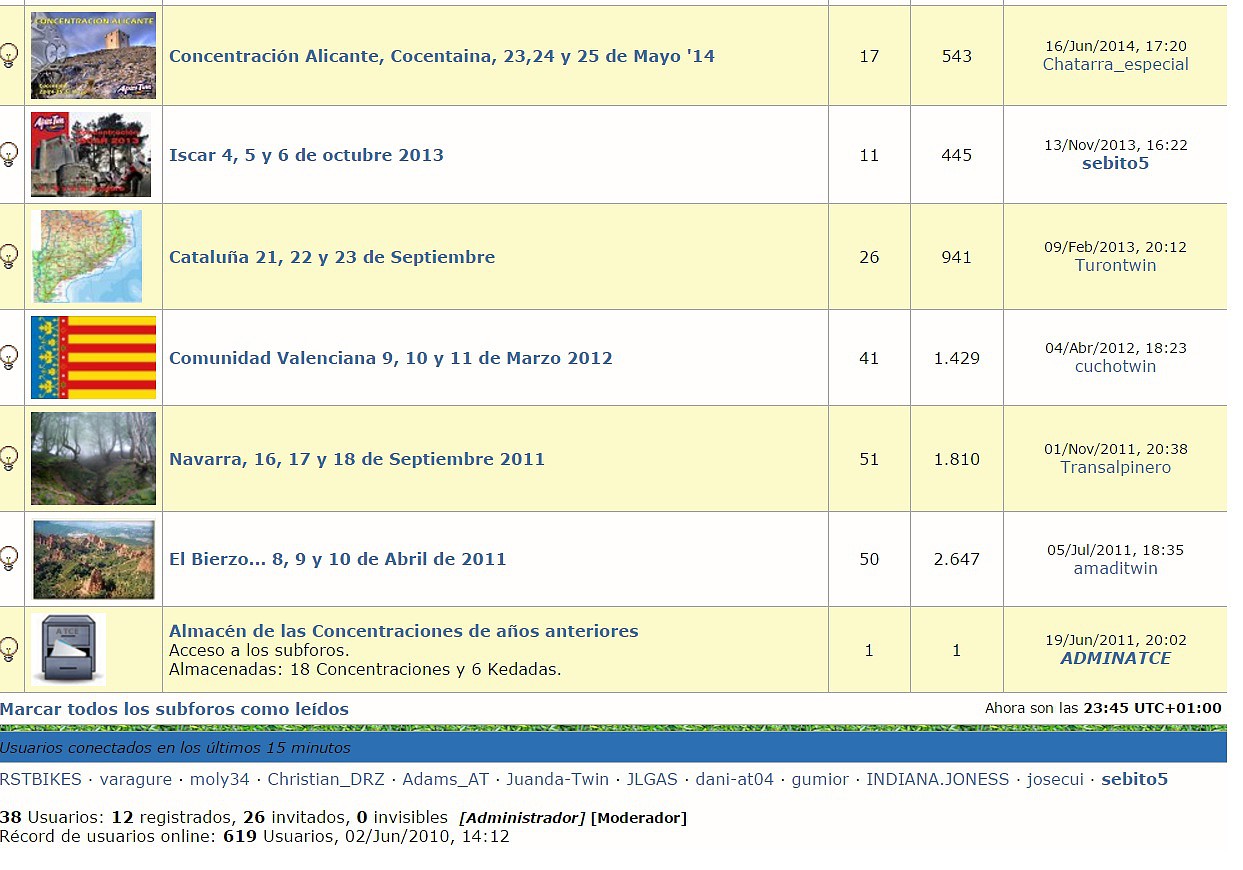Screen dimensions: 1243x870
Task: Click post count 941 in Cataluña row
Action: pos(957,257)
